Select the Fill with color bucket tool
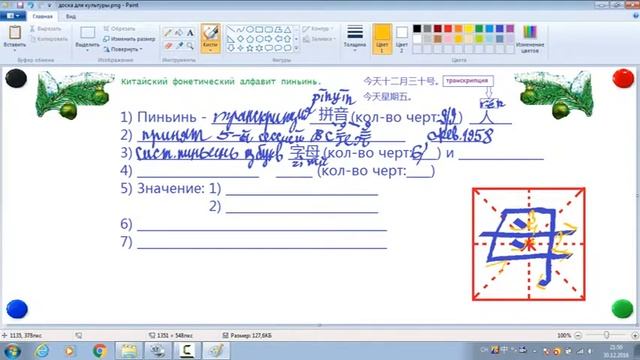This screenshot has width=640, height=360. tap(179, 33)
